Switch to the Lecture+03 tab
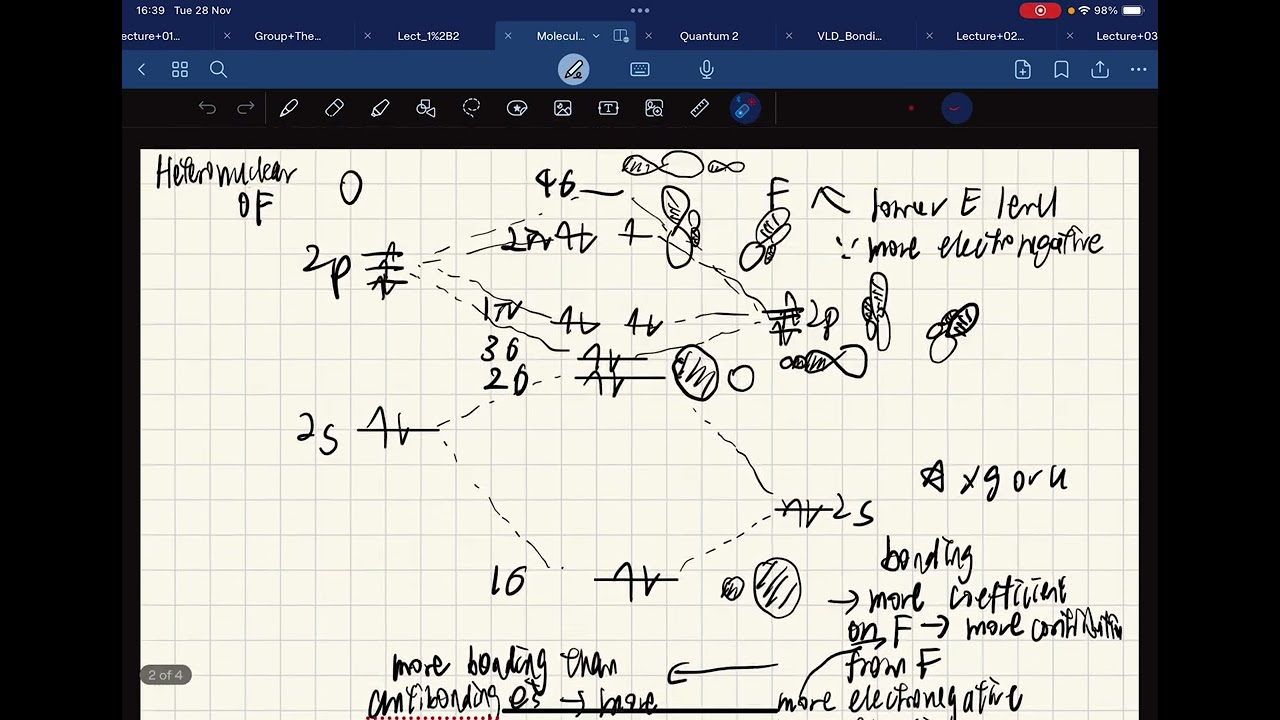This screenshot has width=1280, height=720. pyautogui.click(x=1127, y=36)
